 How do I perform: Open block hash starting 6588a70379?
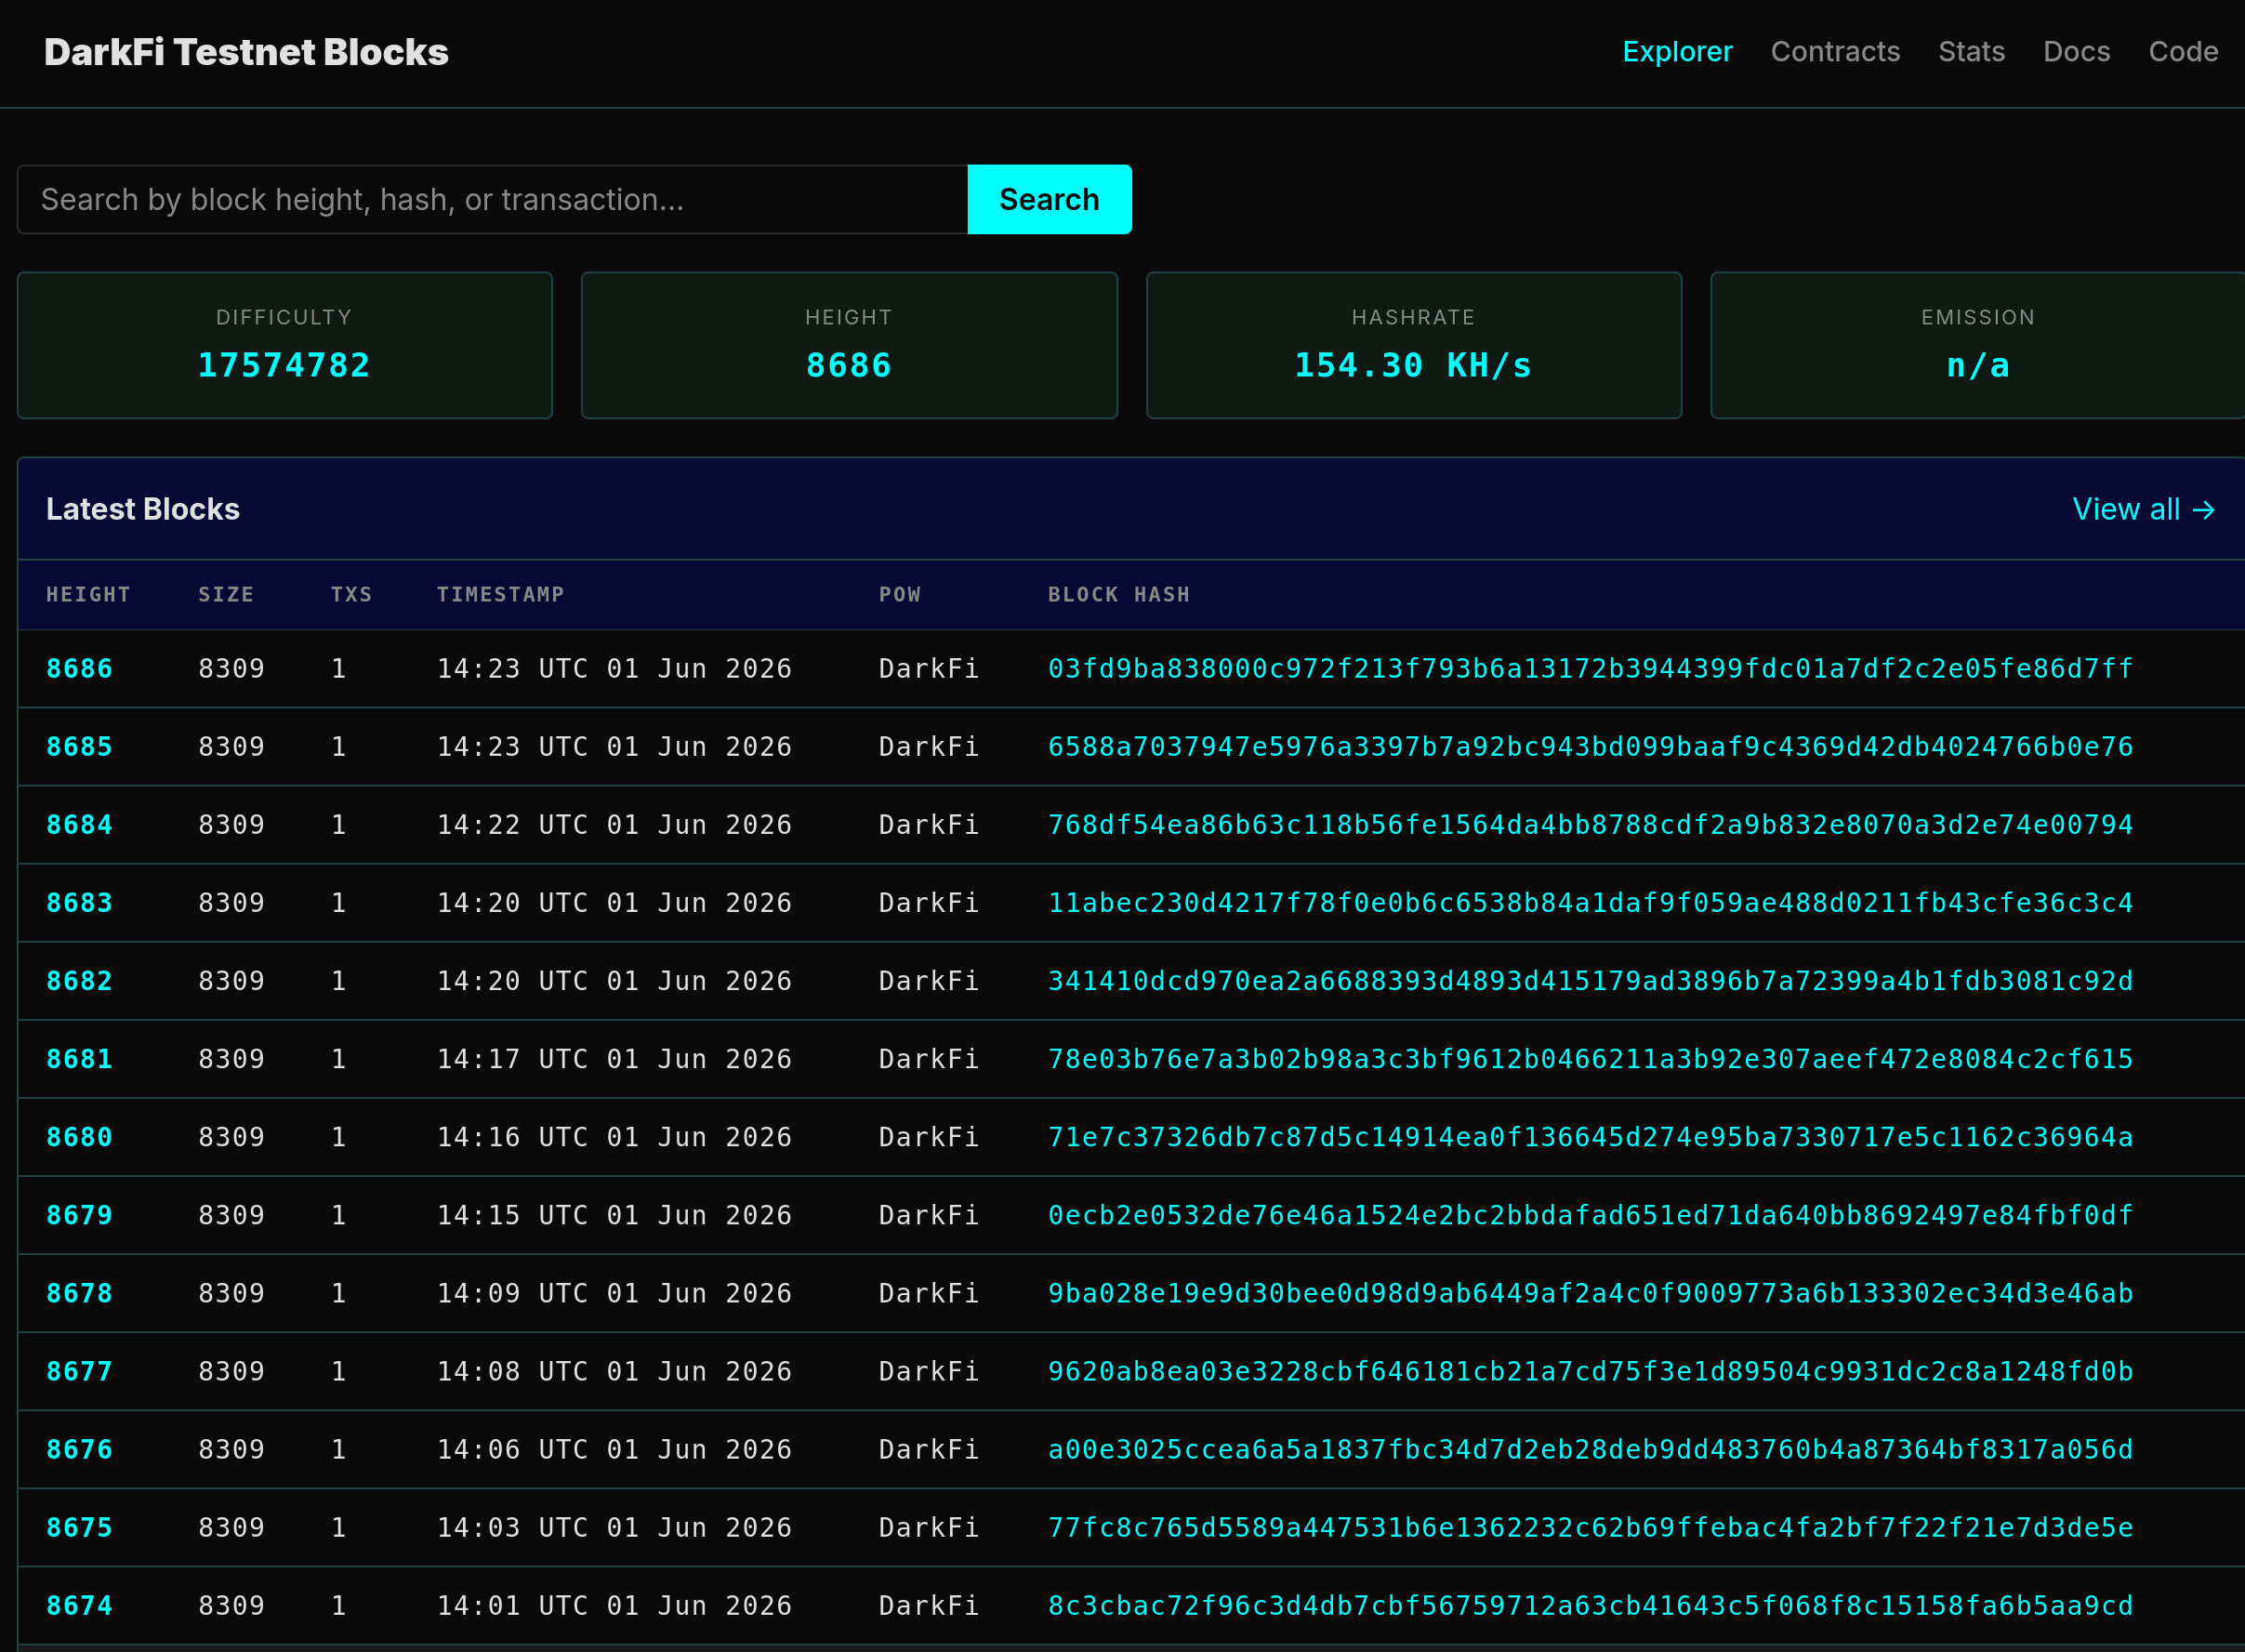[x=1590, y=747]
